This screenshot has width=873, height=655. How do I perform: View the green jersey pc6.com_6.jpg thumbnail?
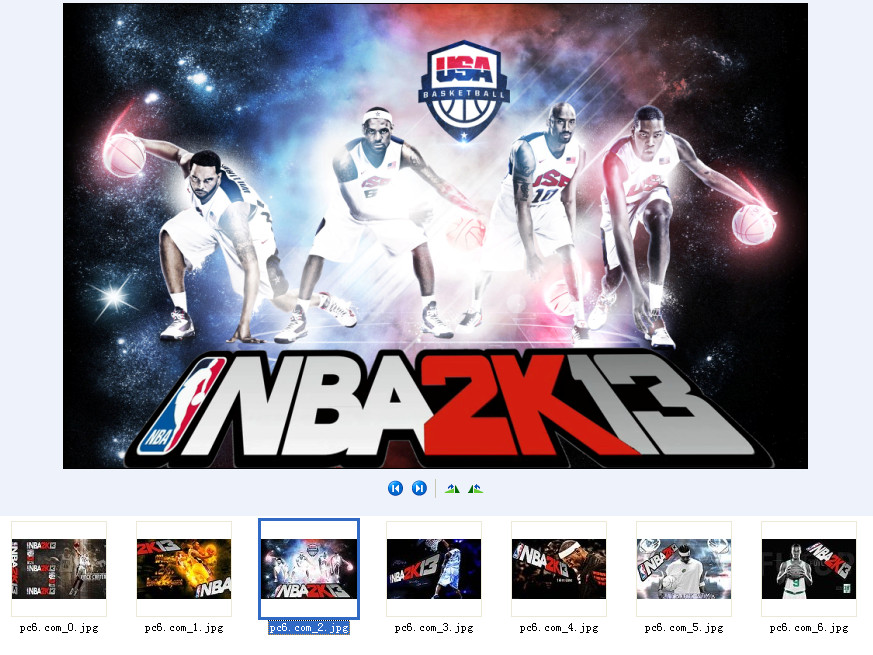808,569
